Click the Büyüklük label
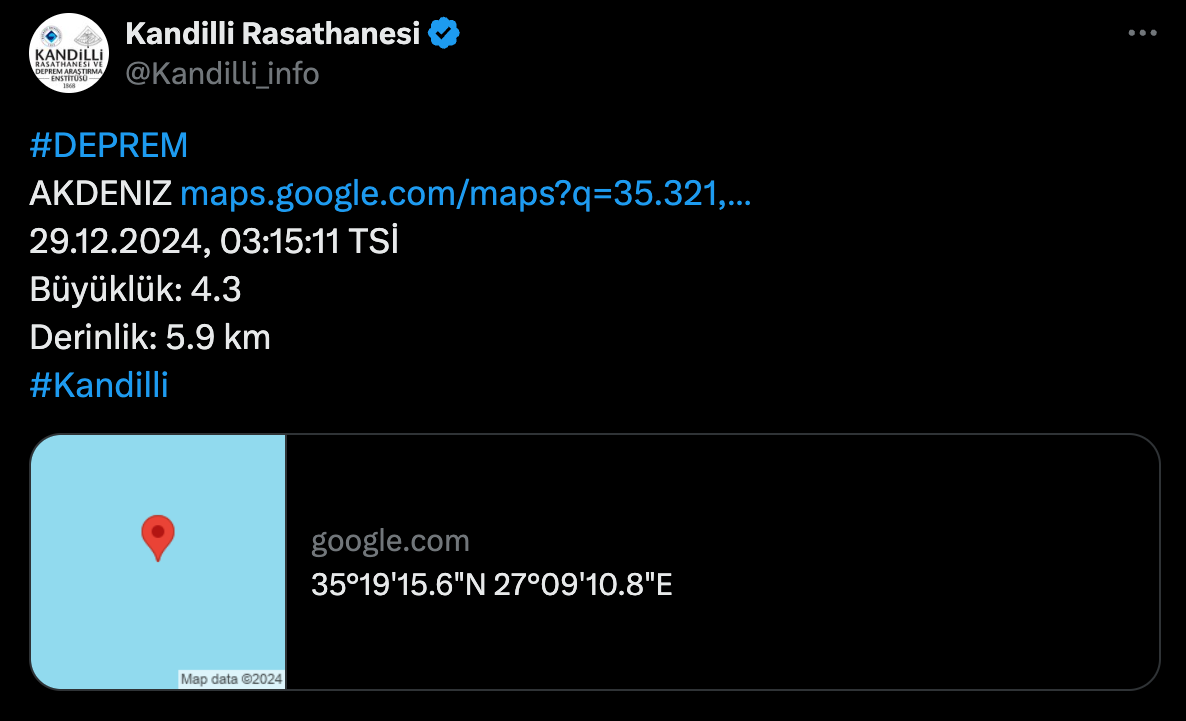 coord(104,290)
